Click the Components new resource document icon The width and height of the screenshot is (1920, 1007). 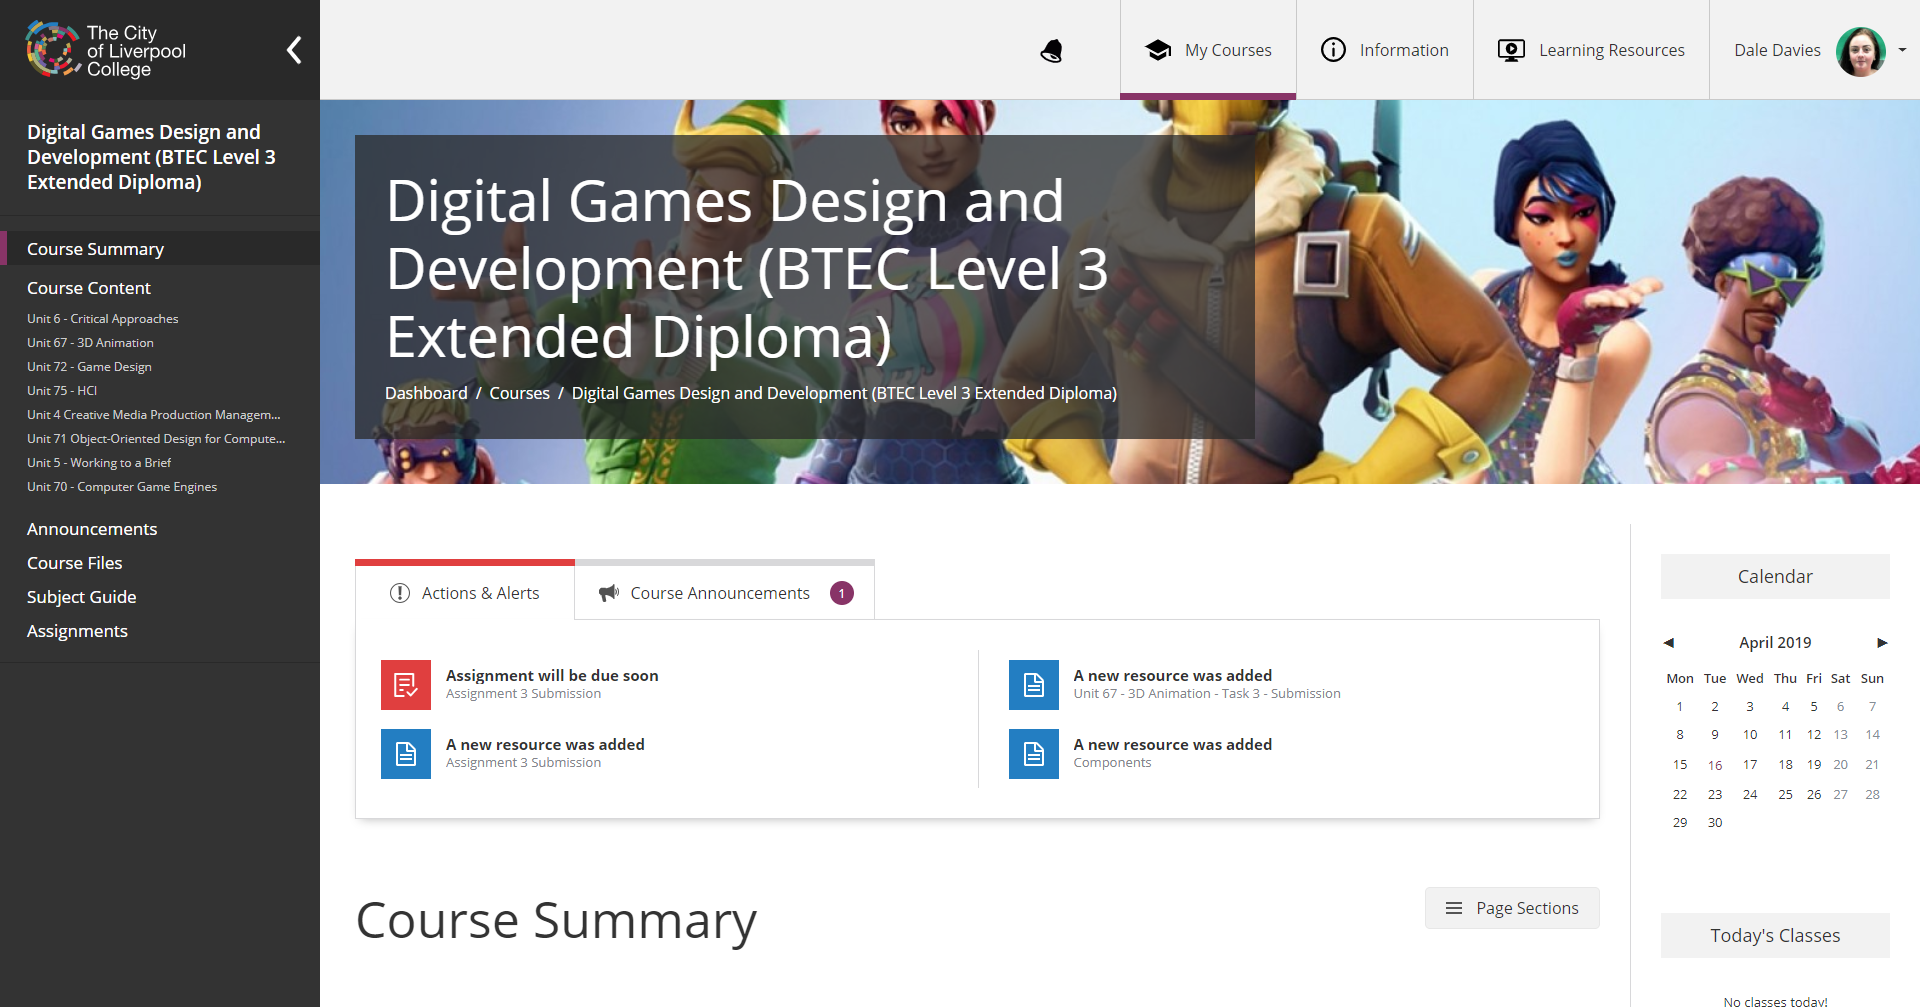[x=1033, y=754]
